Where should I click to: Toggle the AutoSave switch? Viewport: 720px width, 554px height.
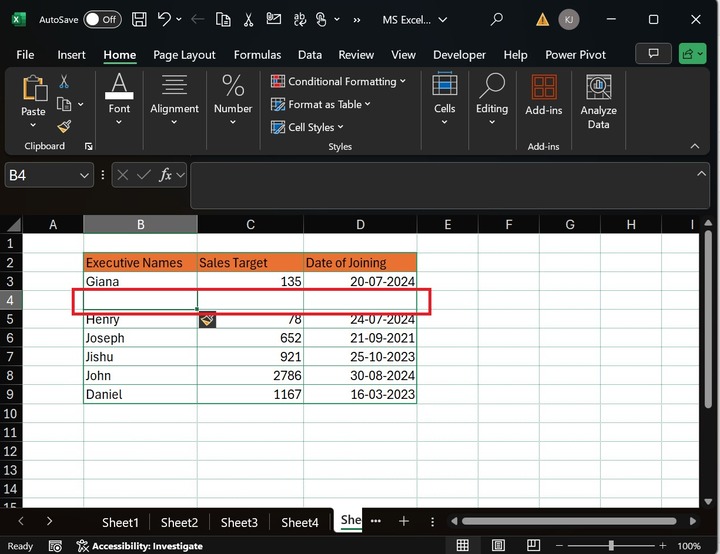coord(102,19)
